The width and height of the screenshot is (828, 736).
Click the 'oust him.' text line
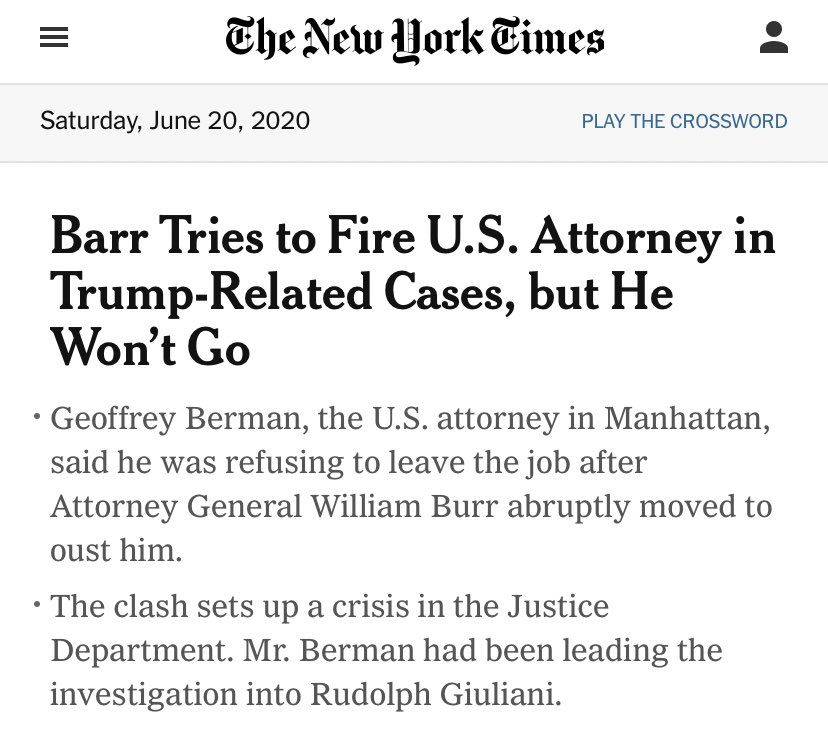coord(116,550)
